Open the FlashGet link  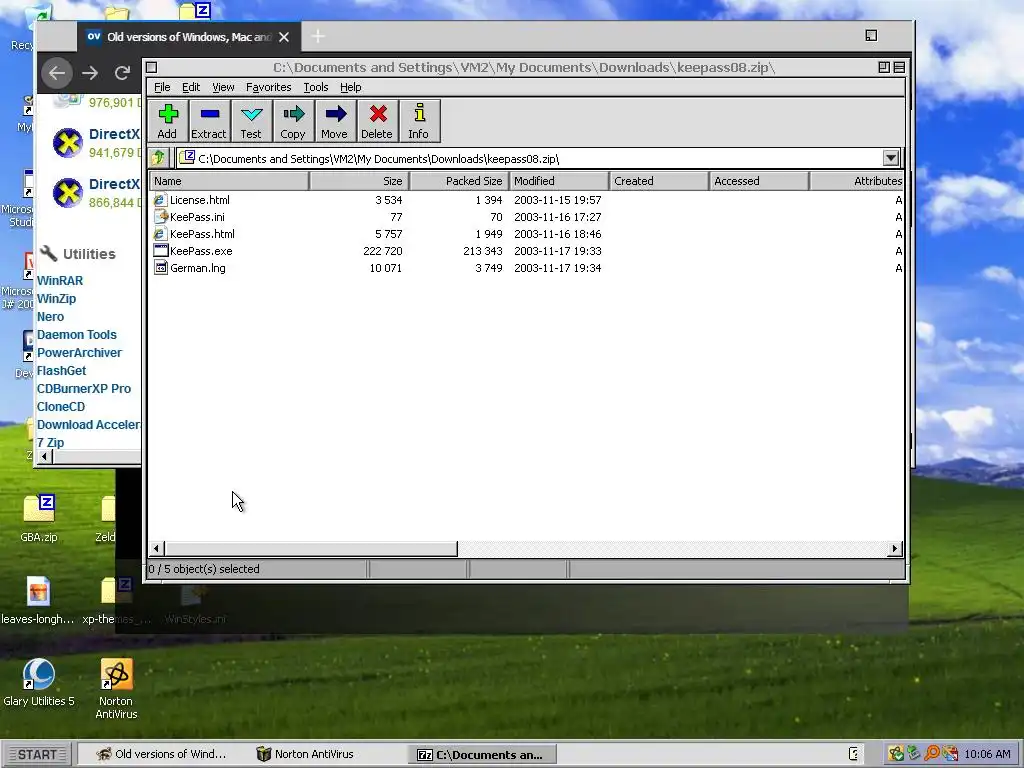click(61, 370)
